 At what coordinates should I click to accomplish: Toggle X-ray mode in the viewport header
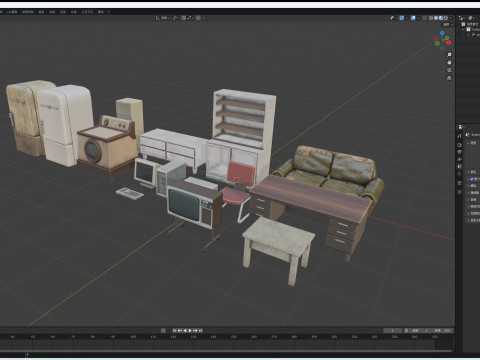tap(424, 18)
